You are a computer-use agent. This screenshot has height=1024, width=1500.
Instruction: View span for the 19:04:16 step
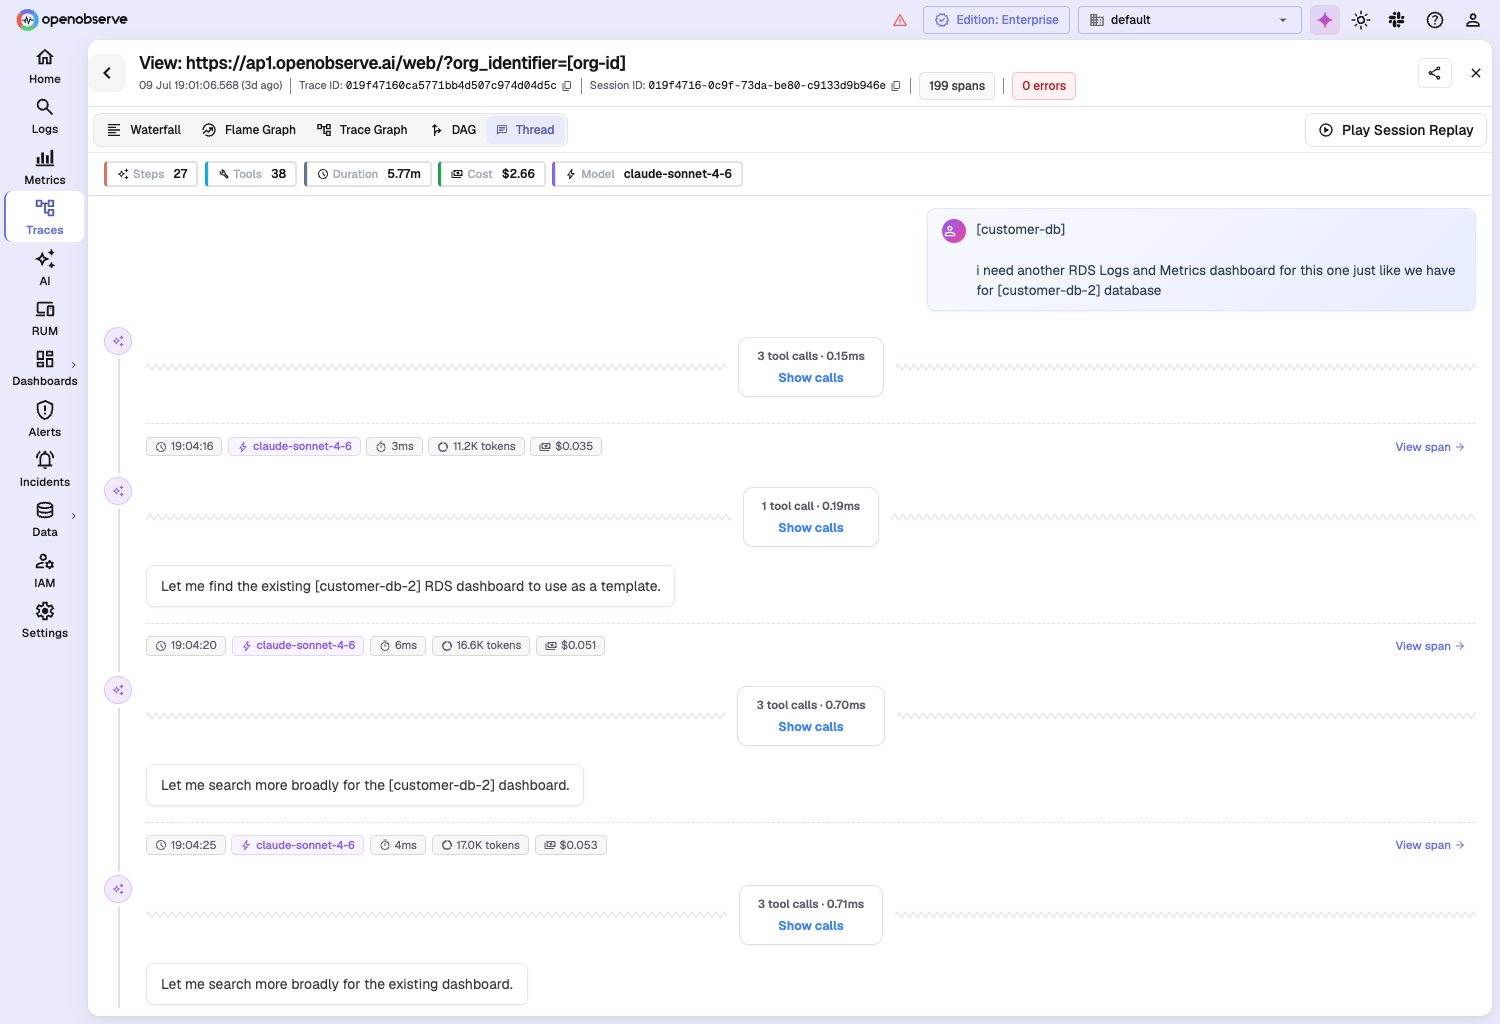(x=1430, y=447)
